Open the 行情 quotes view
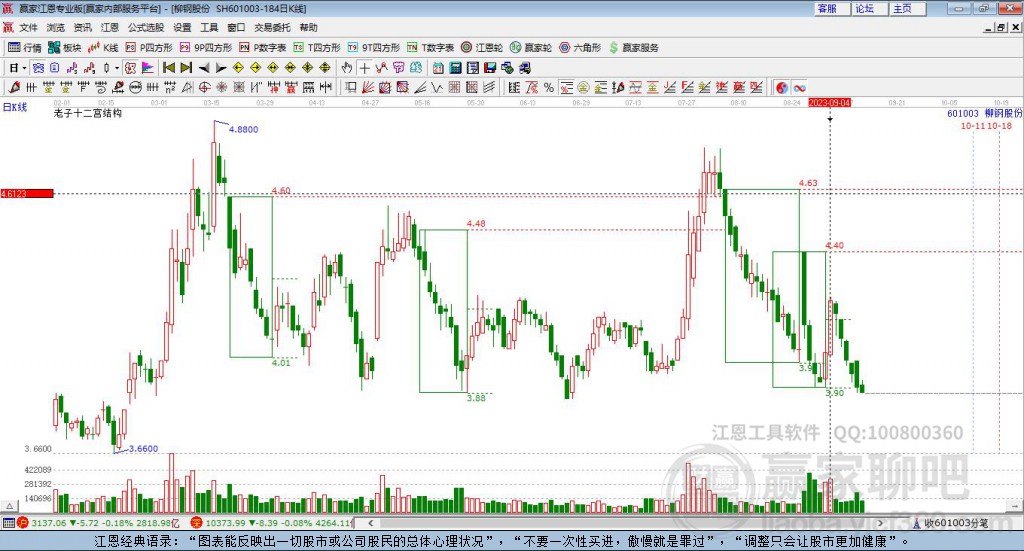The height and width of the screenshot is (551, 1024). click(x=25, y=48)
